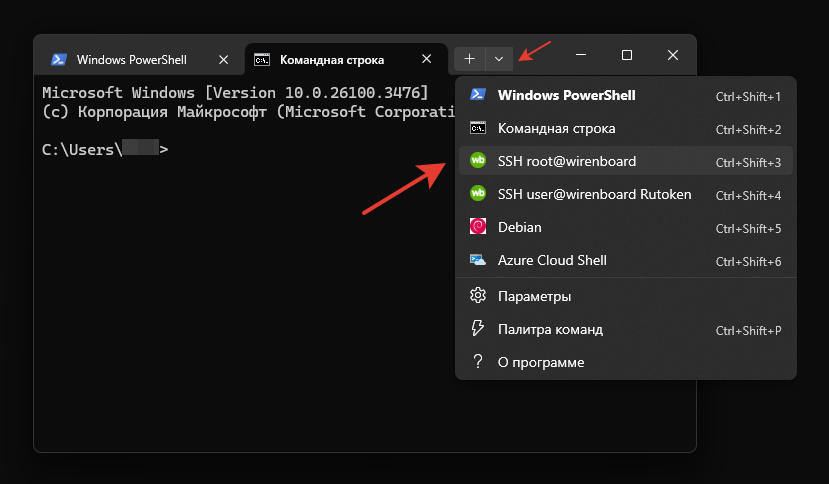Viewport: 829px width, 484px height.
Task: Open О программе about entry
Action: (626, 362)
